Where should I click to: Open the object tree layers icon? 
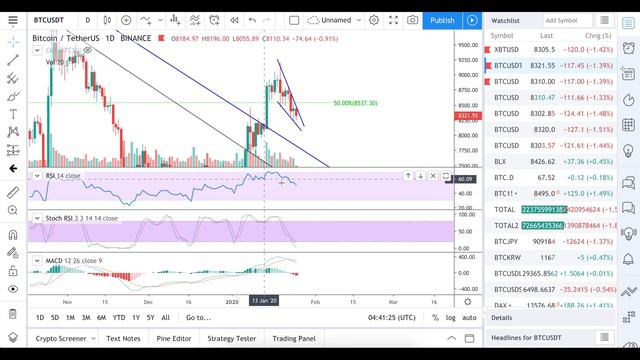coord(13,338)
